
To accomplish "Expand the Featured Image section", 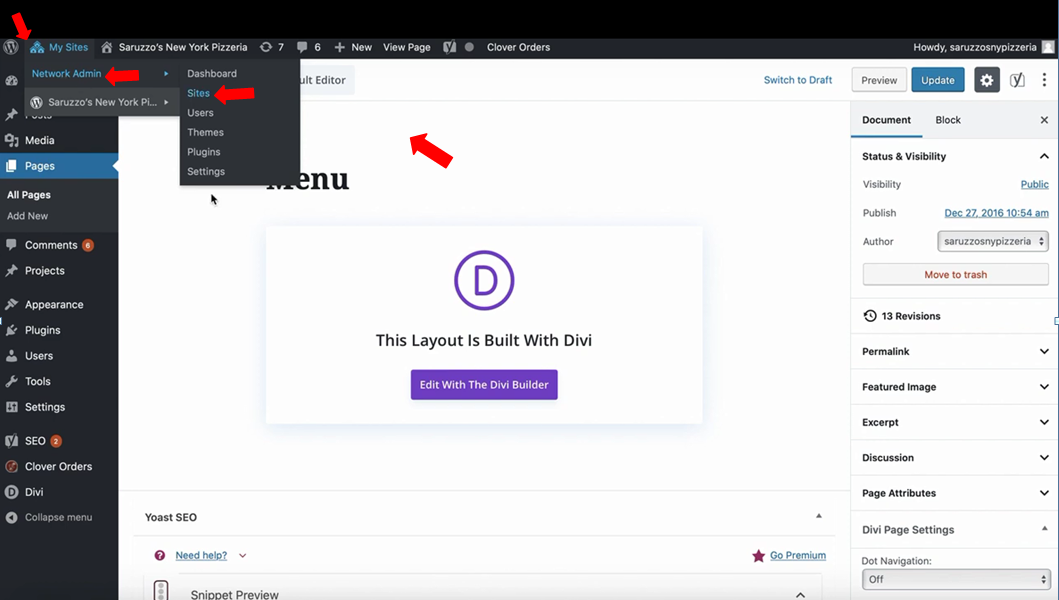I will (x=955, y=387).
